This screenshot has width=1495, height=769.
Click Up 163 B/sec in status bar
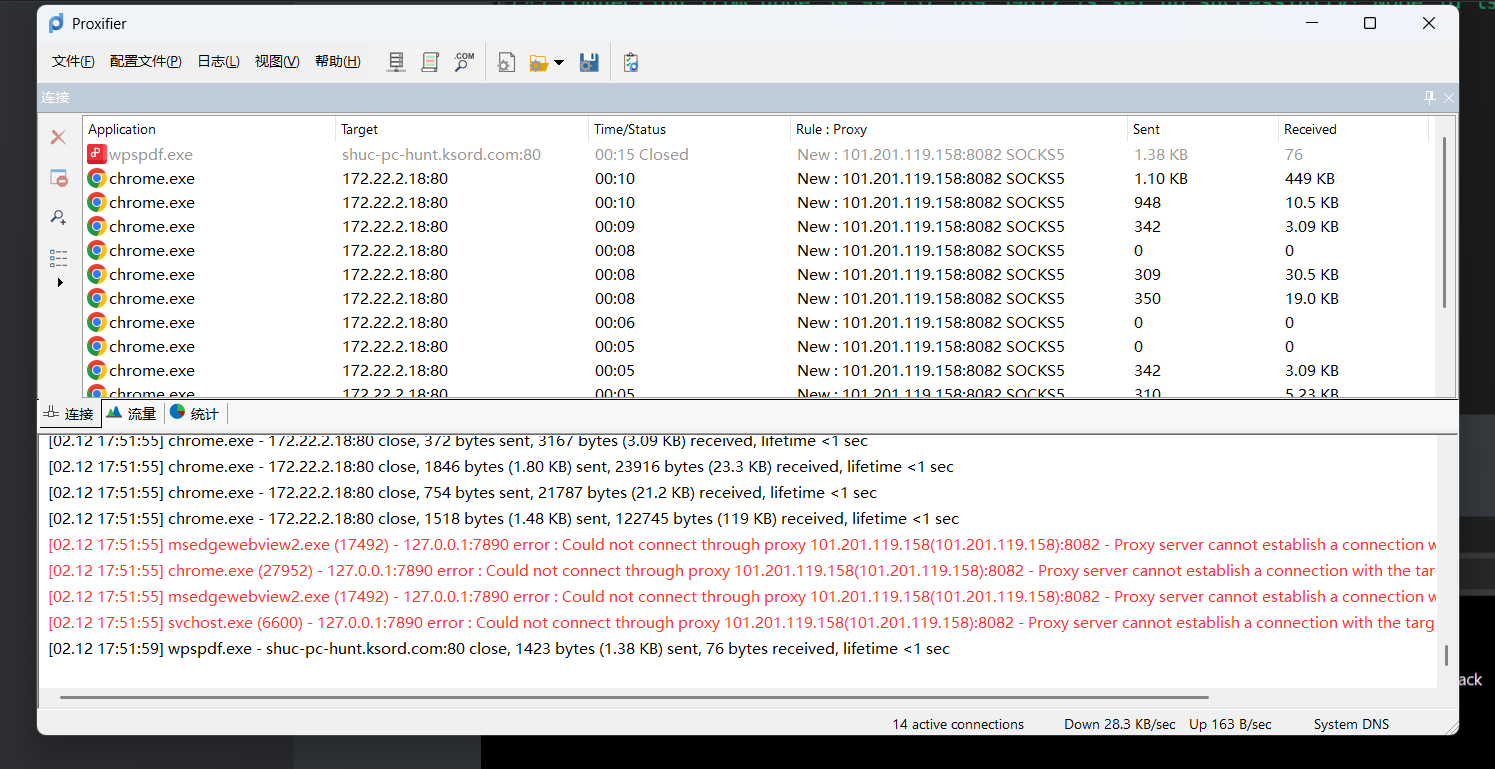pyautogui.click(x=1230, y=724)
